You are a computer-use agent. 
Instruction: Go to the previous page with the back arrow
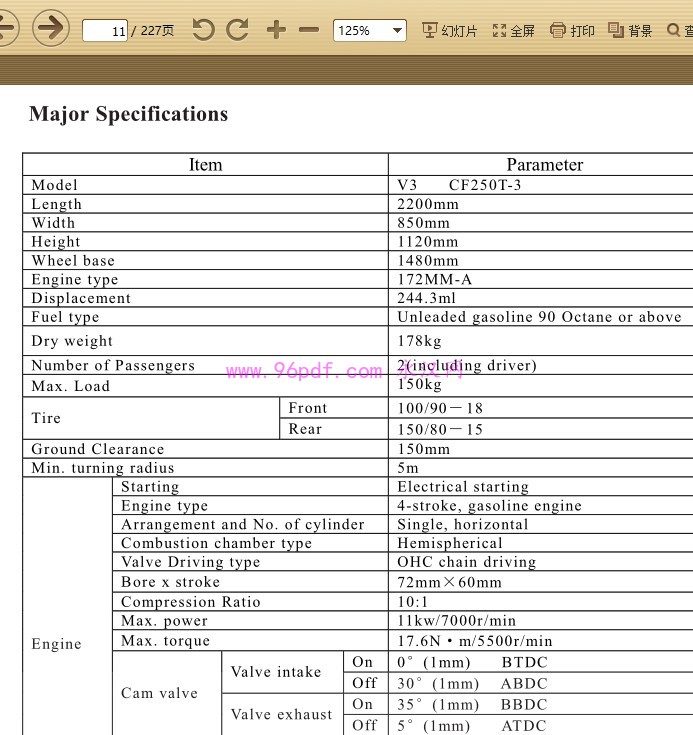tap(7, 28)
